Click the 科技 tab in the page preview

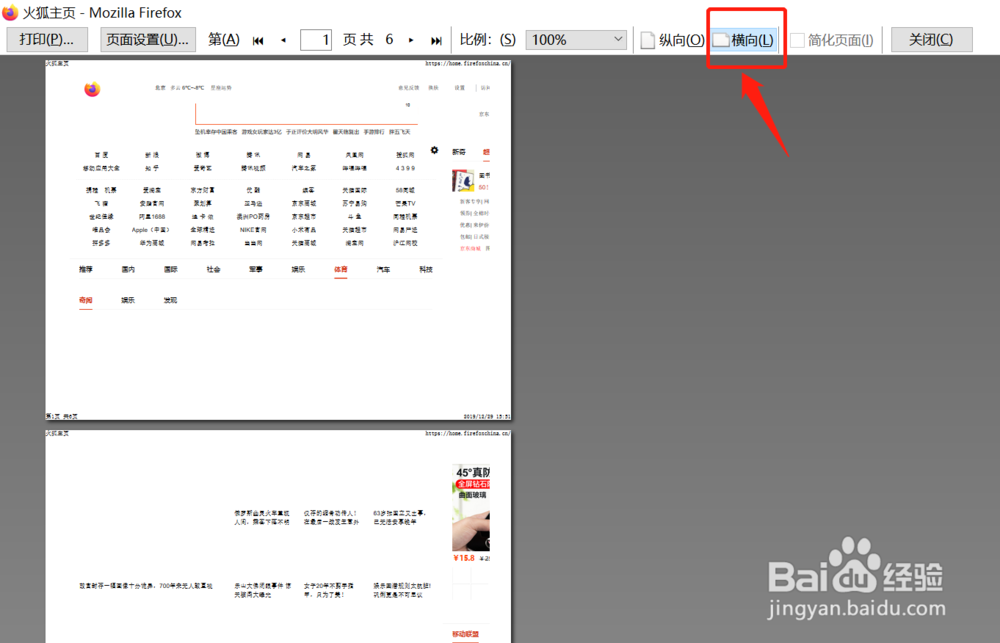click(x=425, y=269)
